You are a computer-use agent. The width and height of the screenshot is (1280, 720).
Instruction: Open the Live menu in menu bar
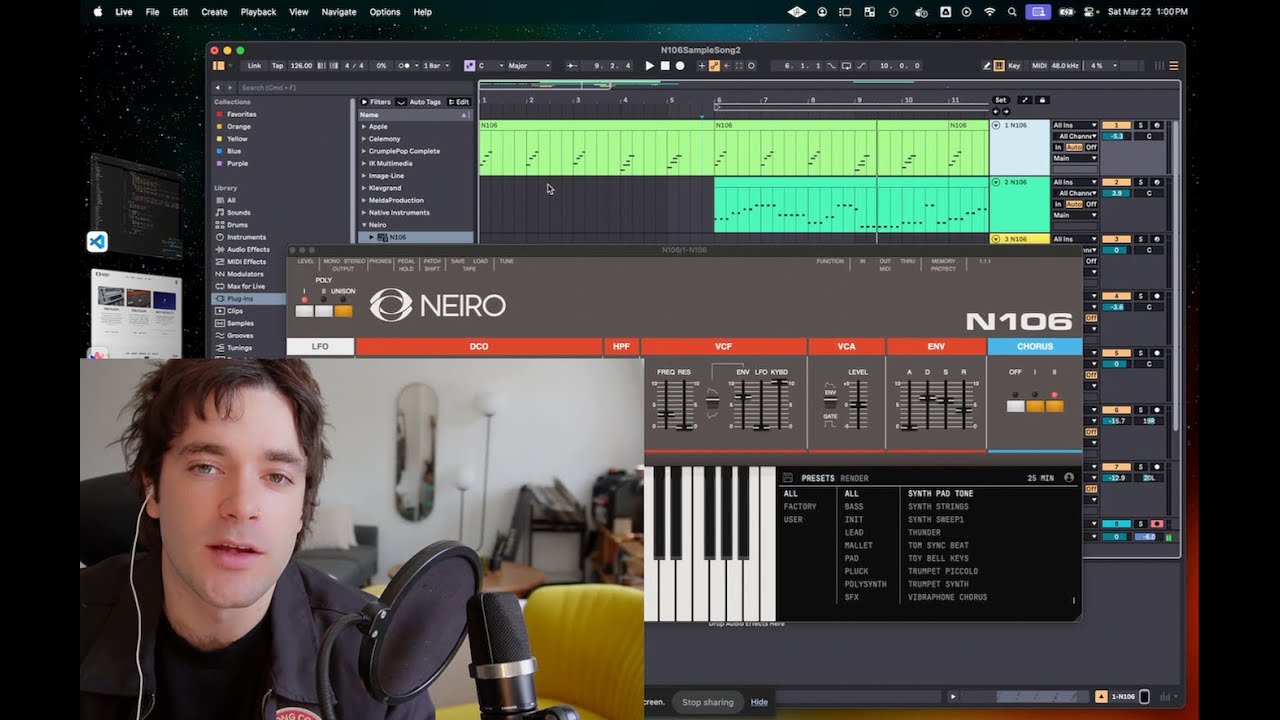(124, 12)
